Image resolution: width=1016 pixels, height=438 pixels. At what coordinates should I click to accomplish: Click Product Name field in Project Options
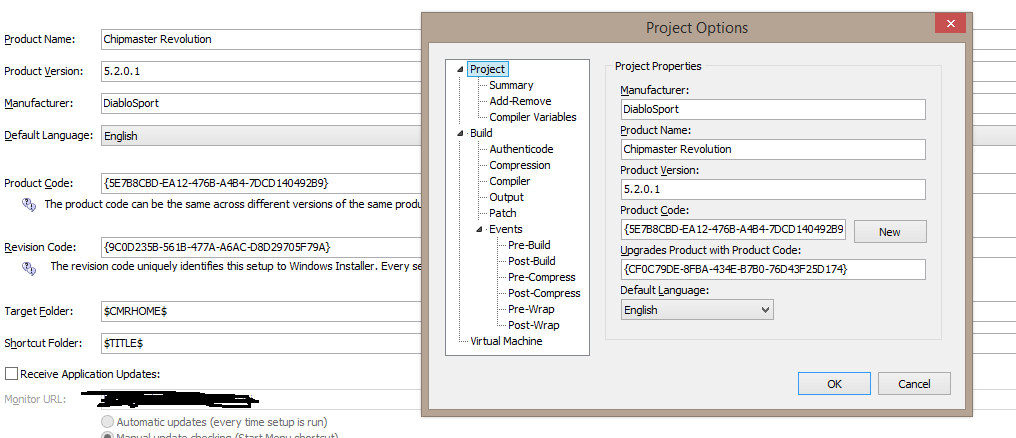click(772, 149)
